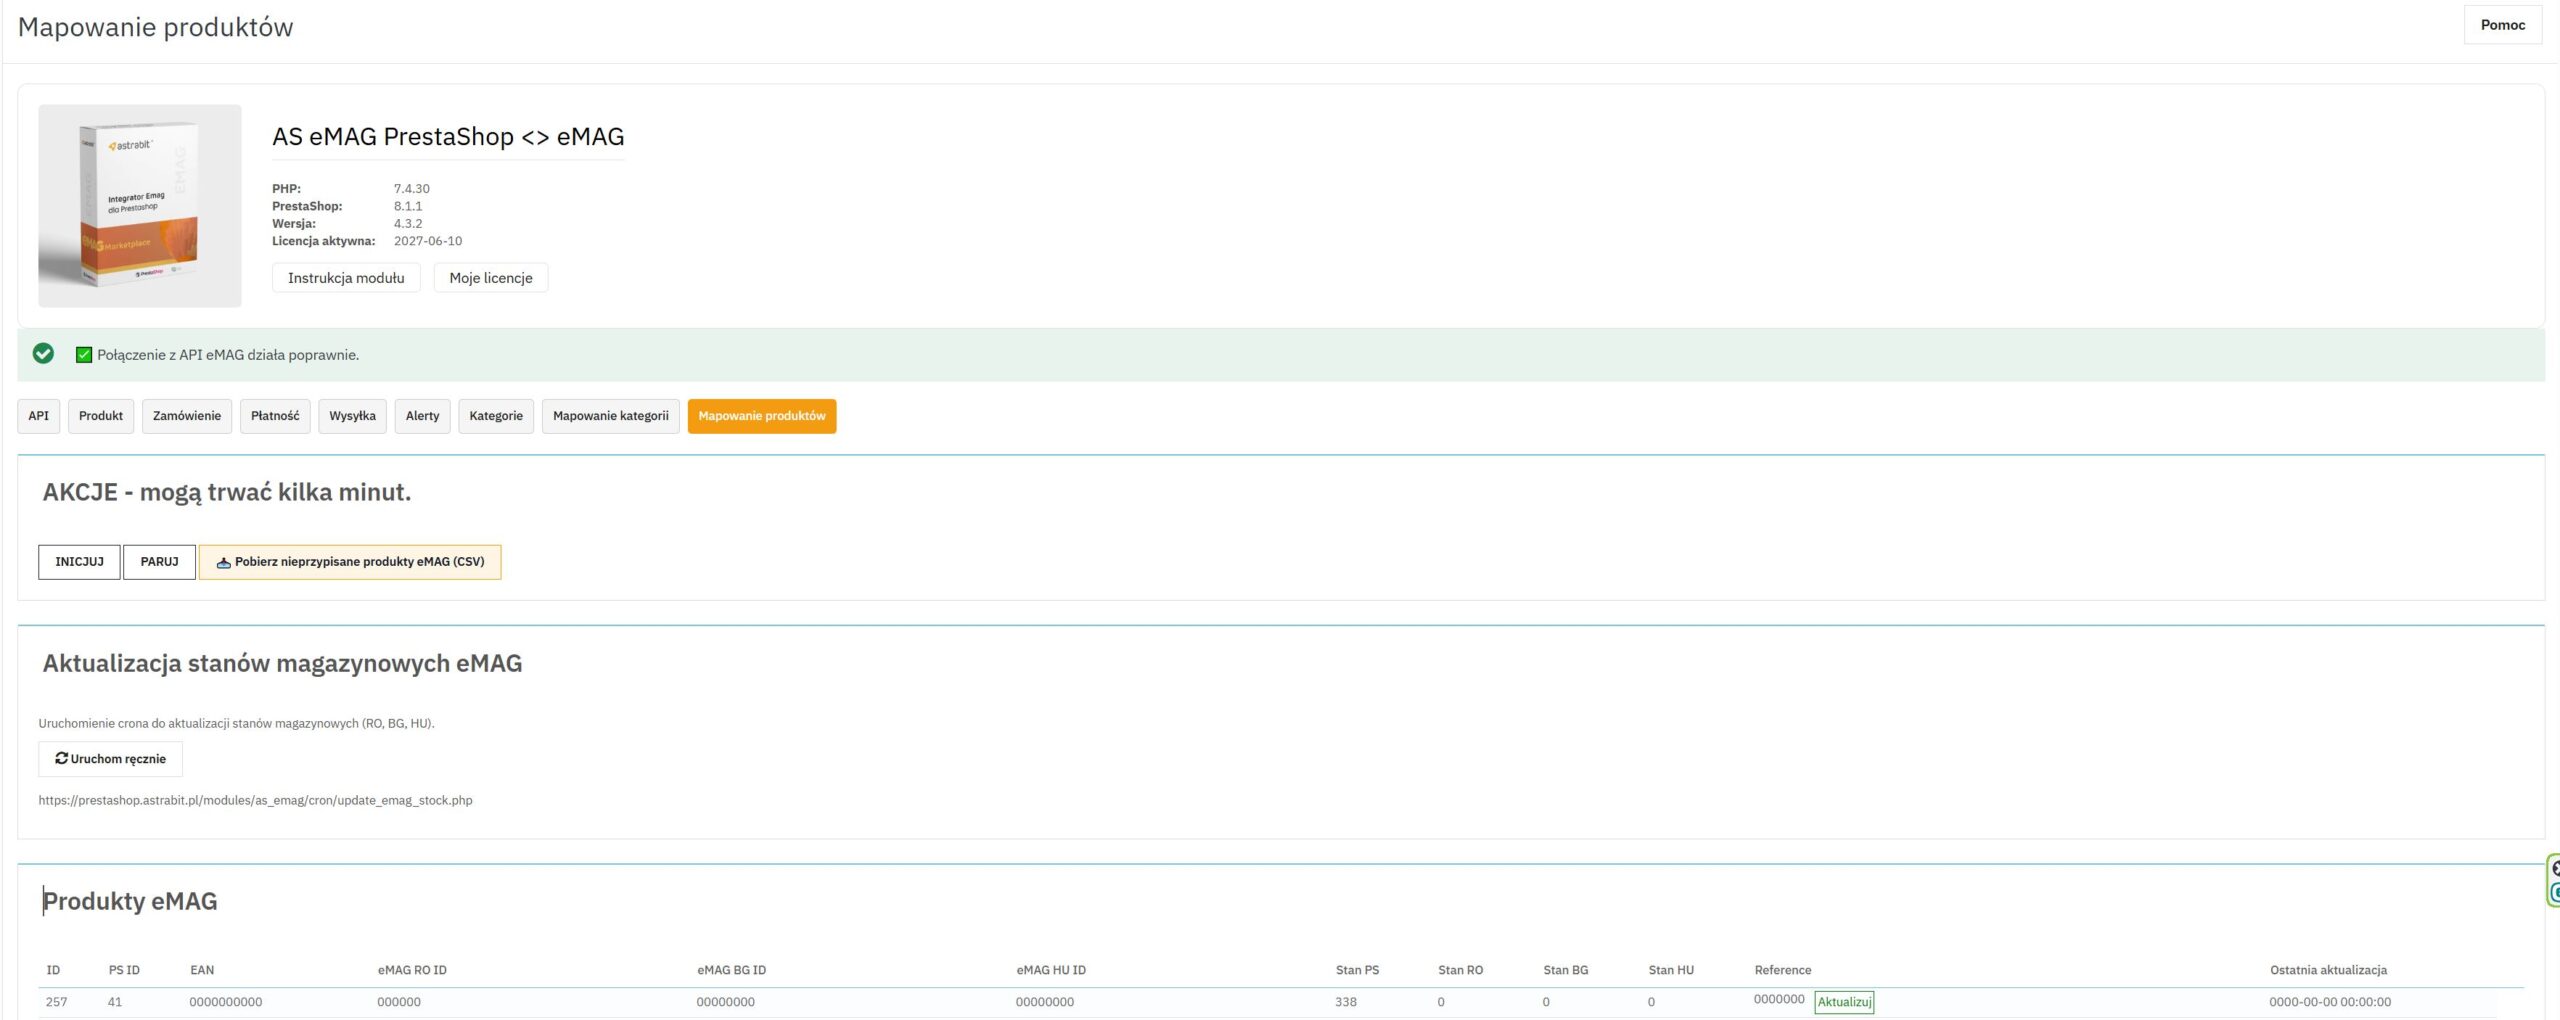This screenshot has height=1020, width=2560.
Task: Click the eMAG RO ID column header
Action: pos(412,970)
